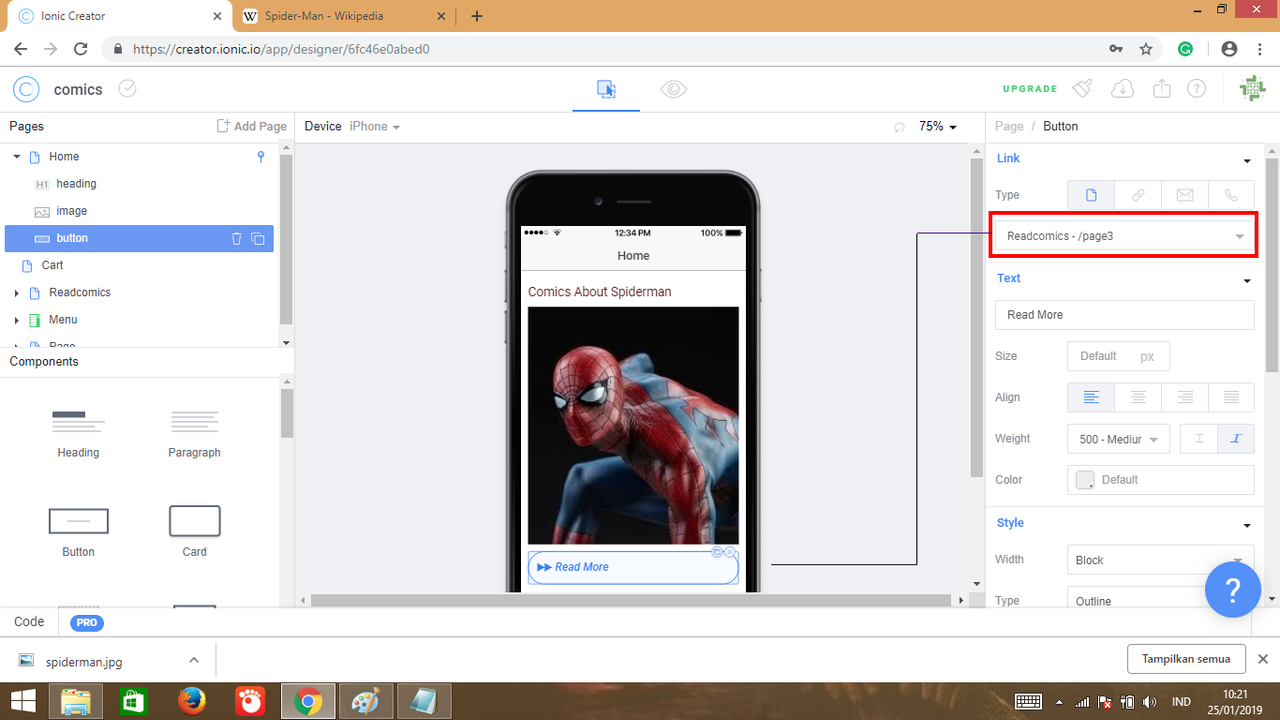Click Tampilkan semua in downloads bar

[x=1186, y=659]
